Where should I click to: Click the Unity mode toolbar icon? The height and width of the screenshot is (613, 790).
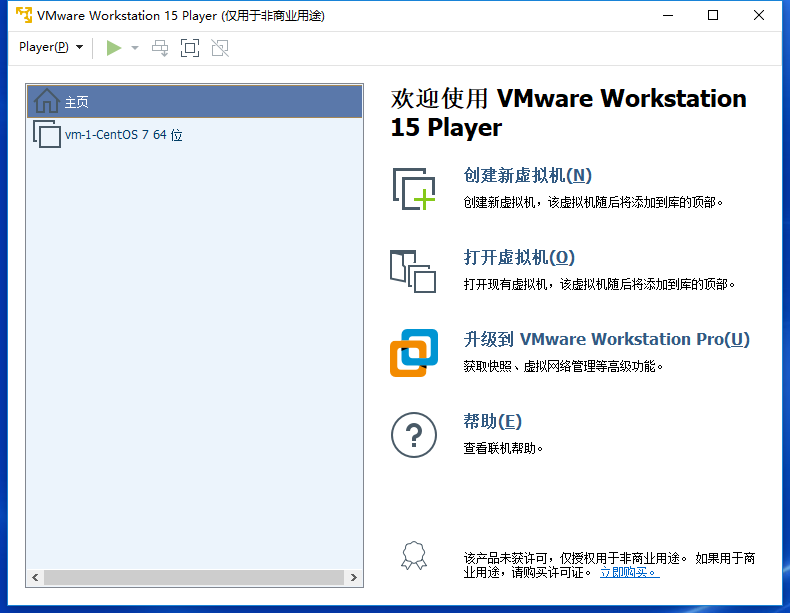tap(220, 48)
